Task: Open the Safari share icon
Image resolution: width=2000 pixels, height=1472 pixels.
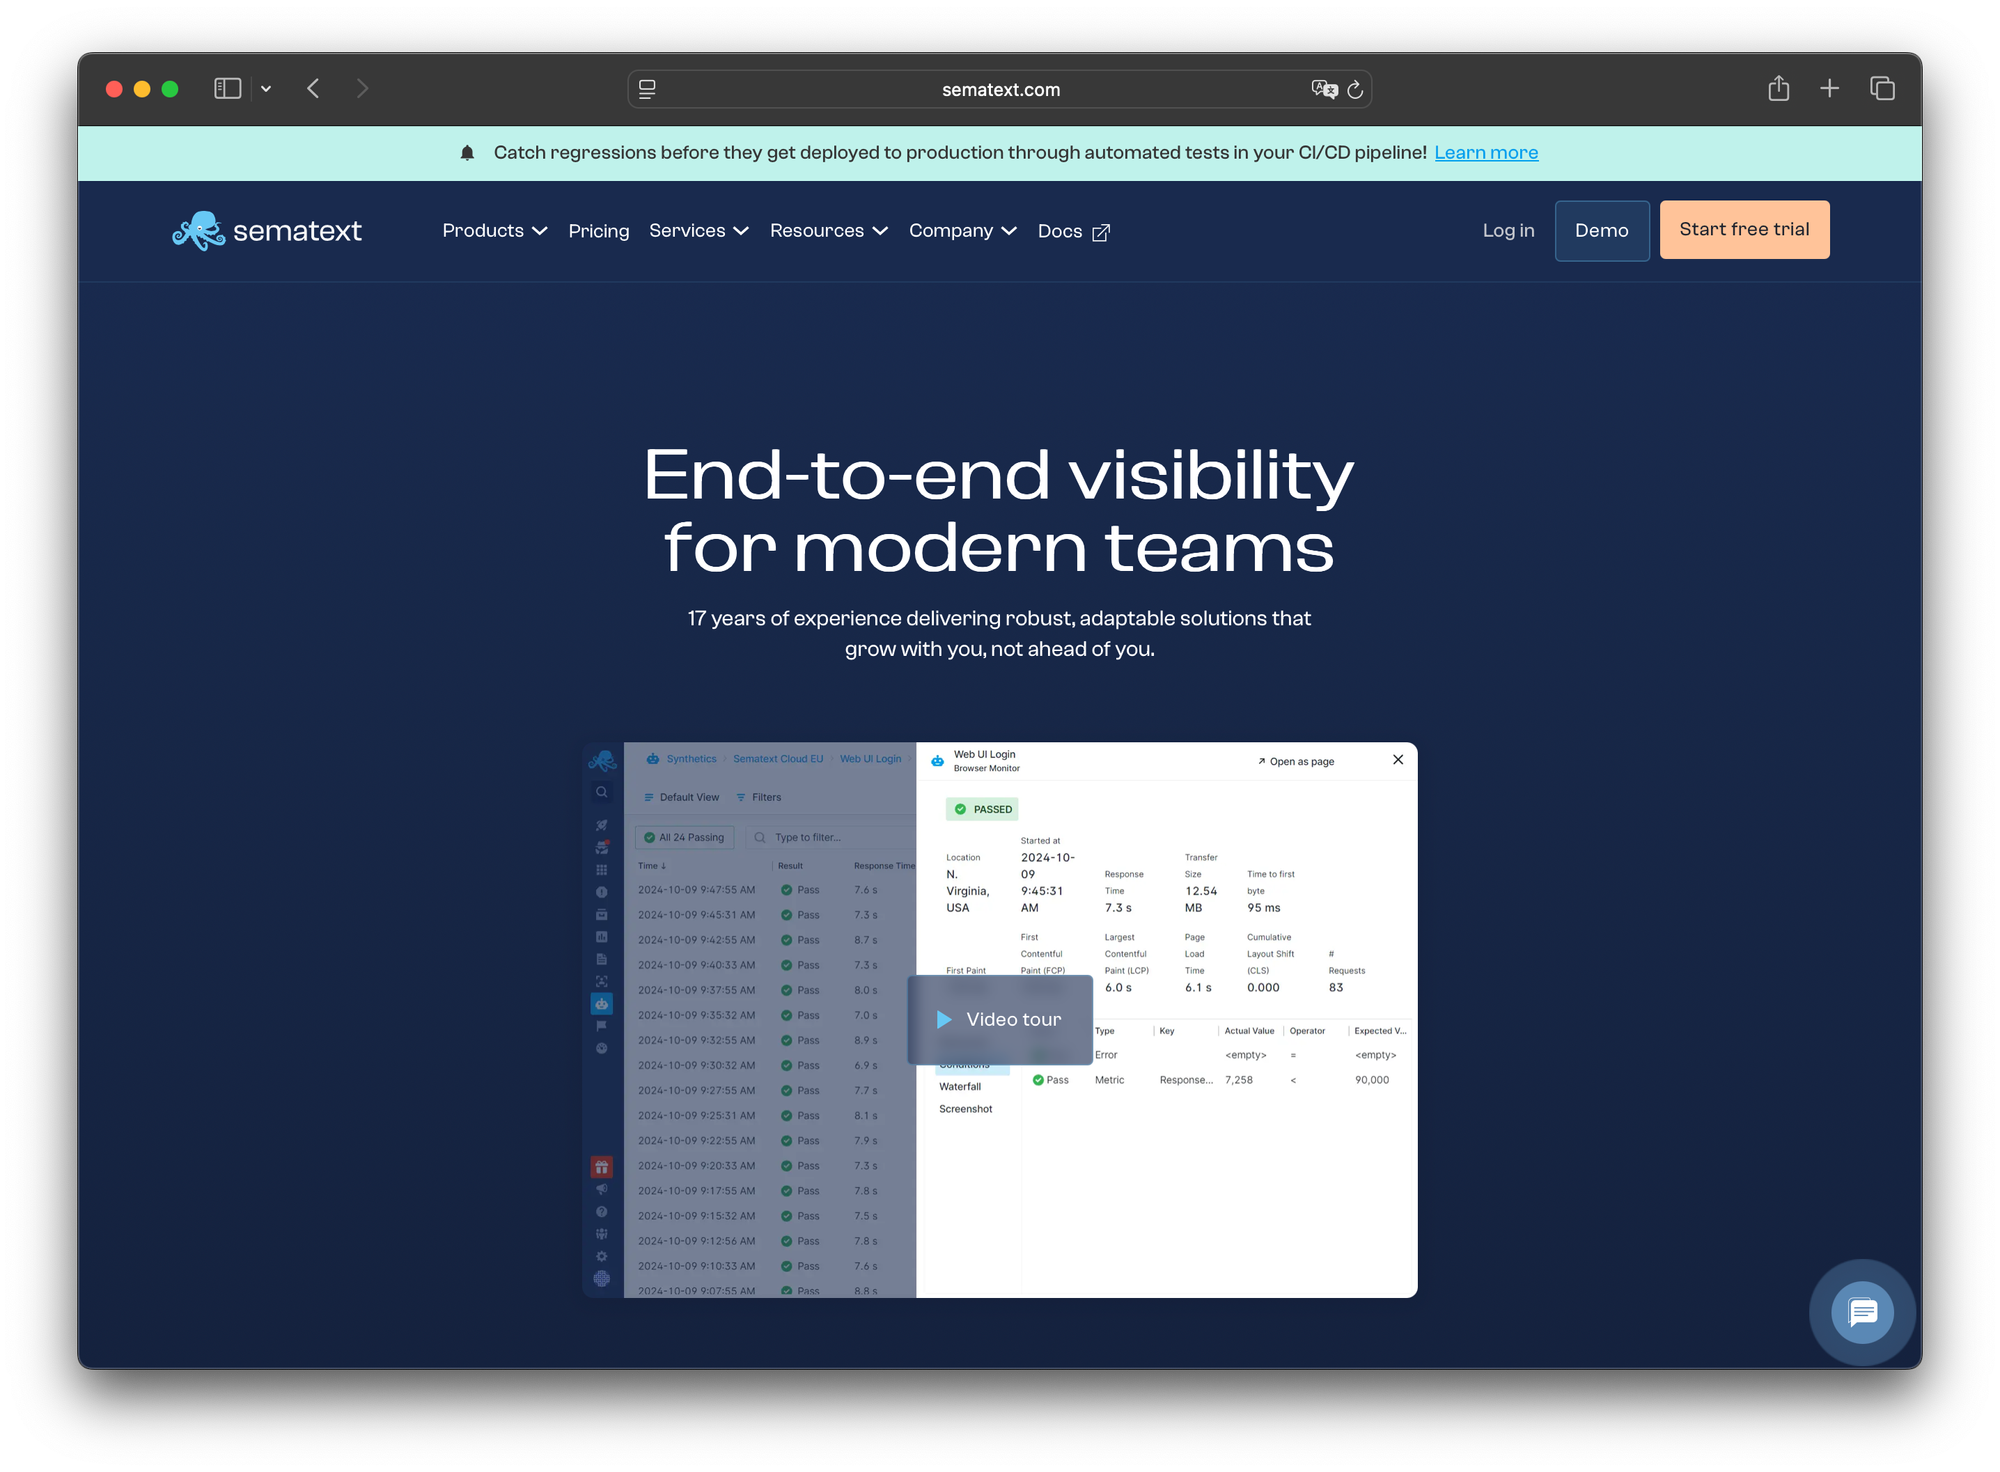Action: pyautogui.click(x=1778, y=88)
